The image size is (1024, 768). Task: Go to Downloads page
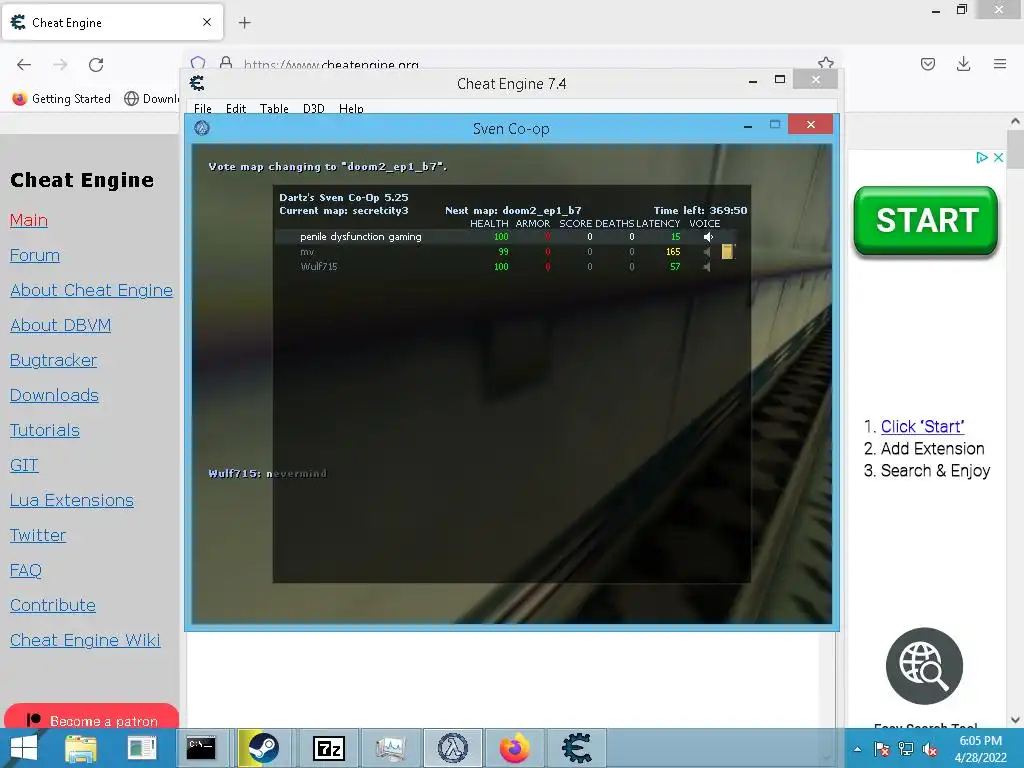54,395
